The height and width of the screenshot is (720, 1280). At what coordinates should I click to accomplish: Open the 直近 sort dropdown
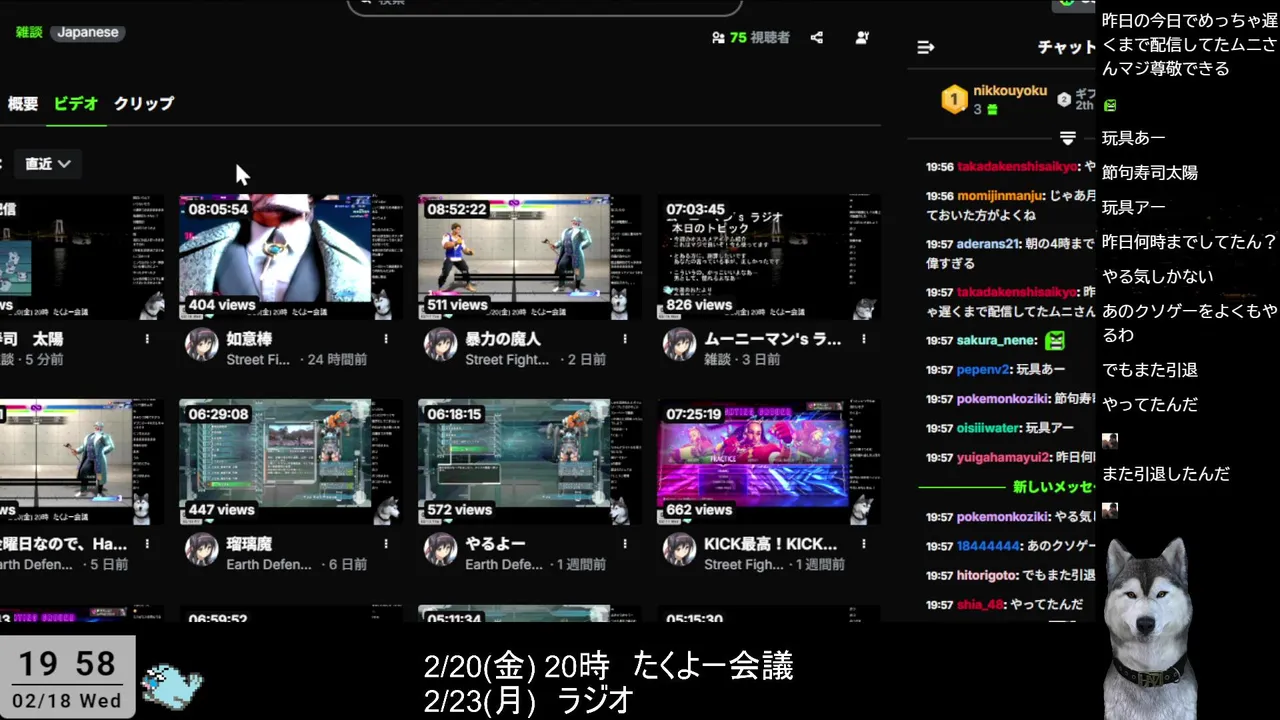tap(48, 164)
